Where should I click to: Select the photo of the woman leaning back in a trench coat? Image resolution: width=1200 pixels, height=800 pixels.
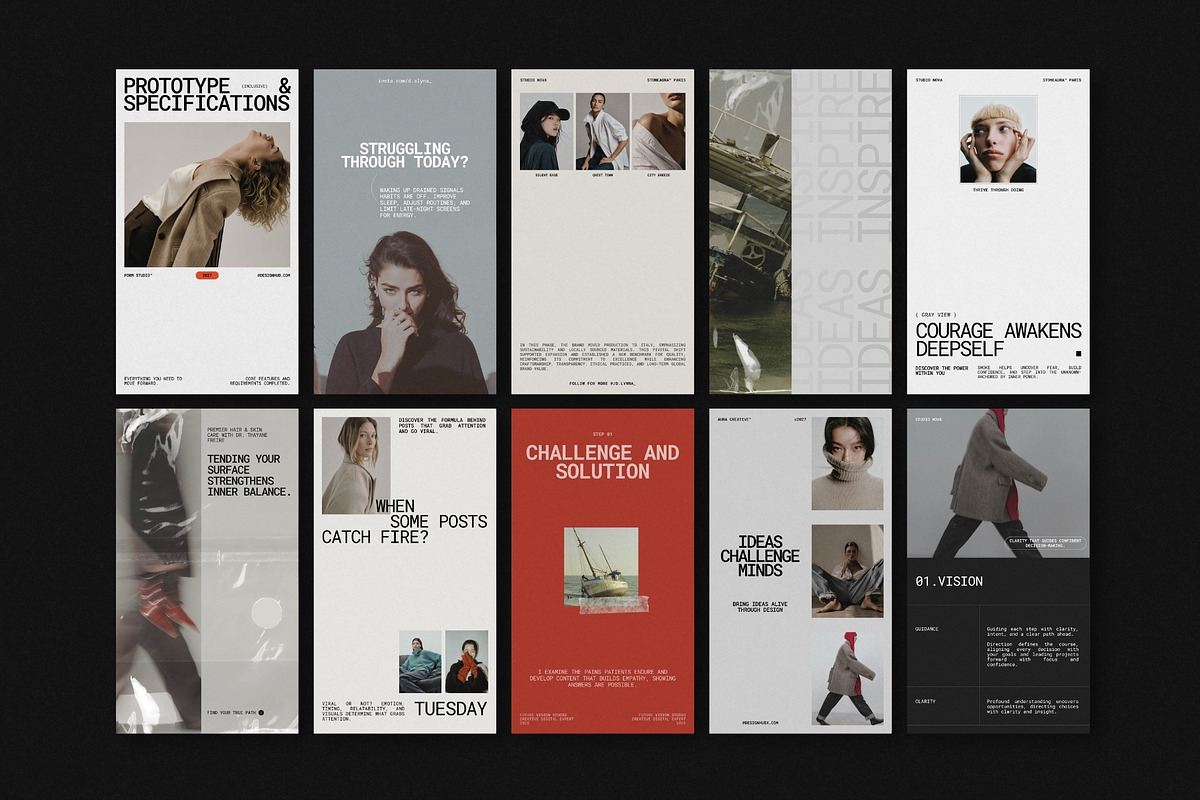[x=207, y=194]
